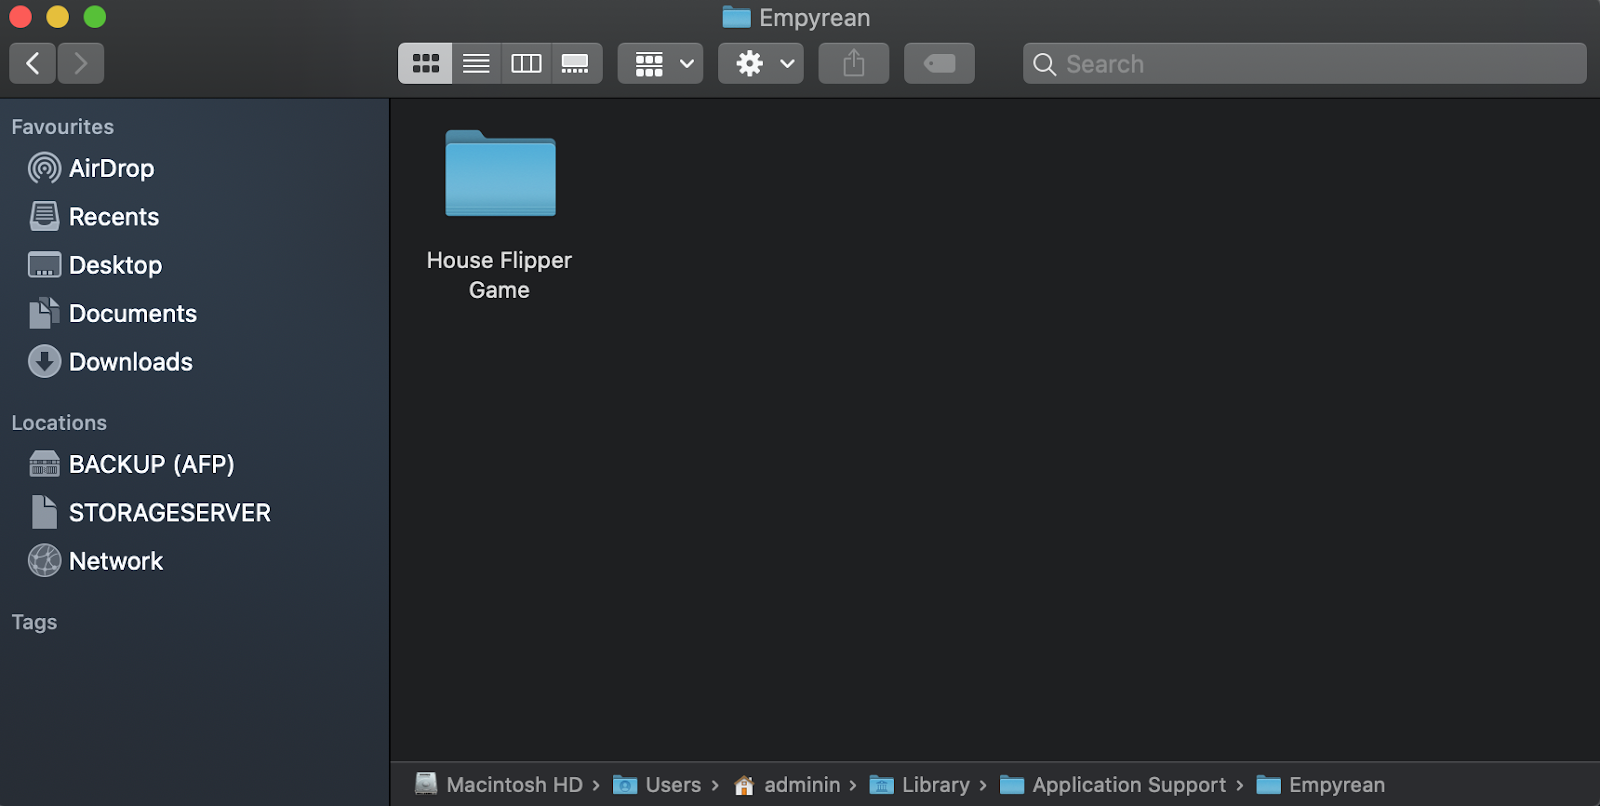1600x806 pixels.
Task: Click the green full screen button
Action: [95, 17]
